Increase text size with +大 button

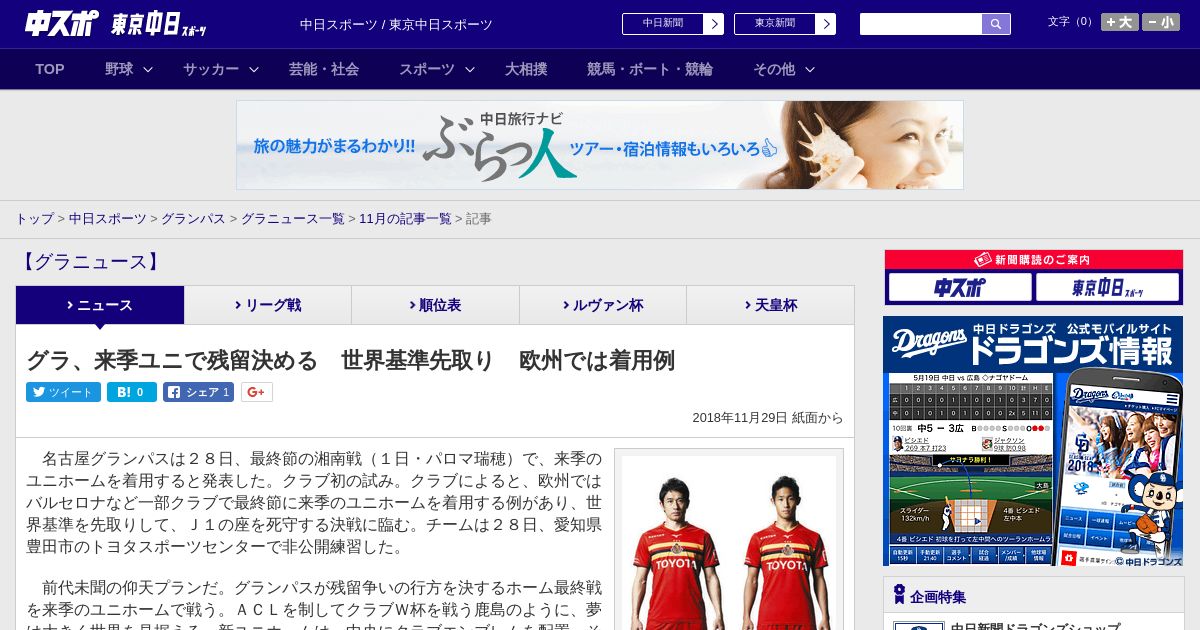coord(1120,22)
